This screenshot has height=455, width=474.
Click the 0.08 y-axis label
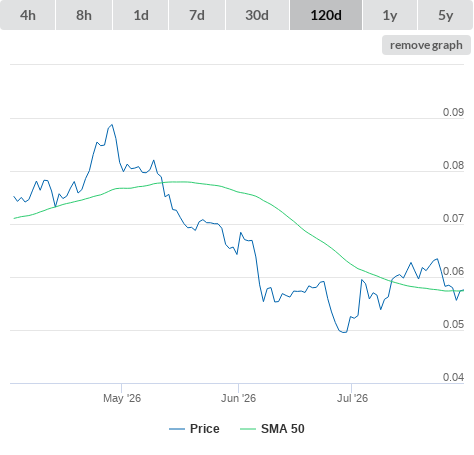tap(453, 165)
